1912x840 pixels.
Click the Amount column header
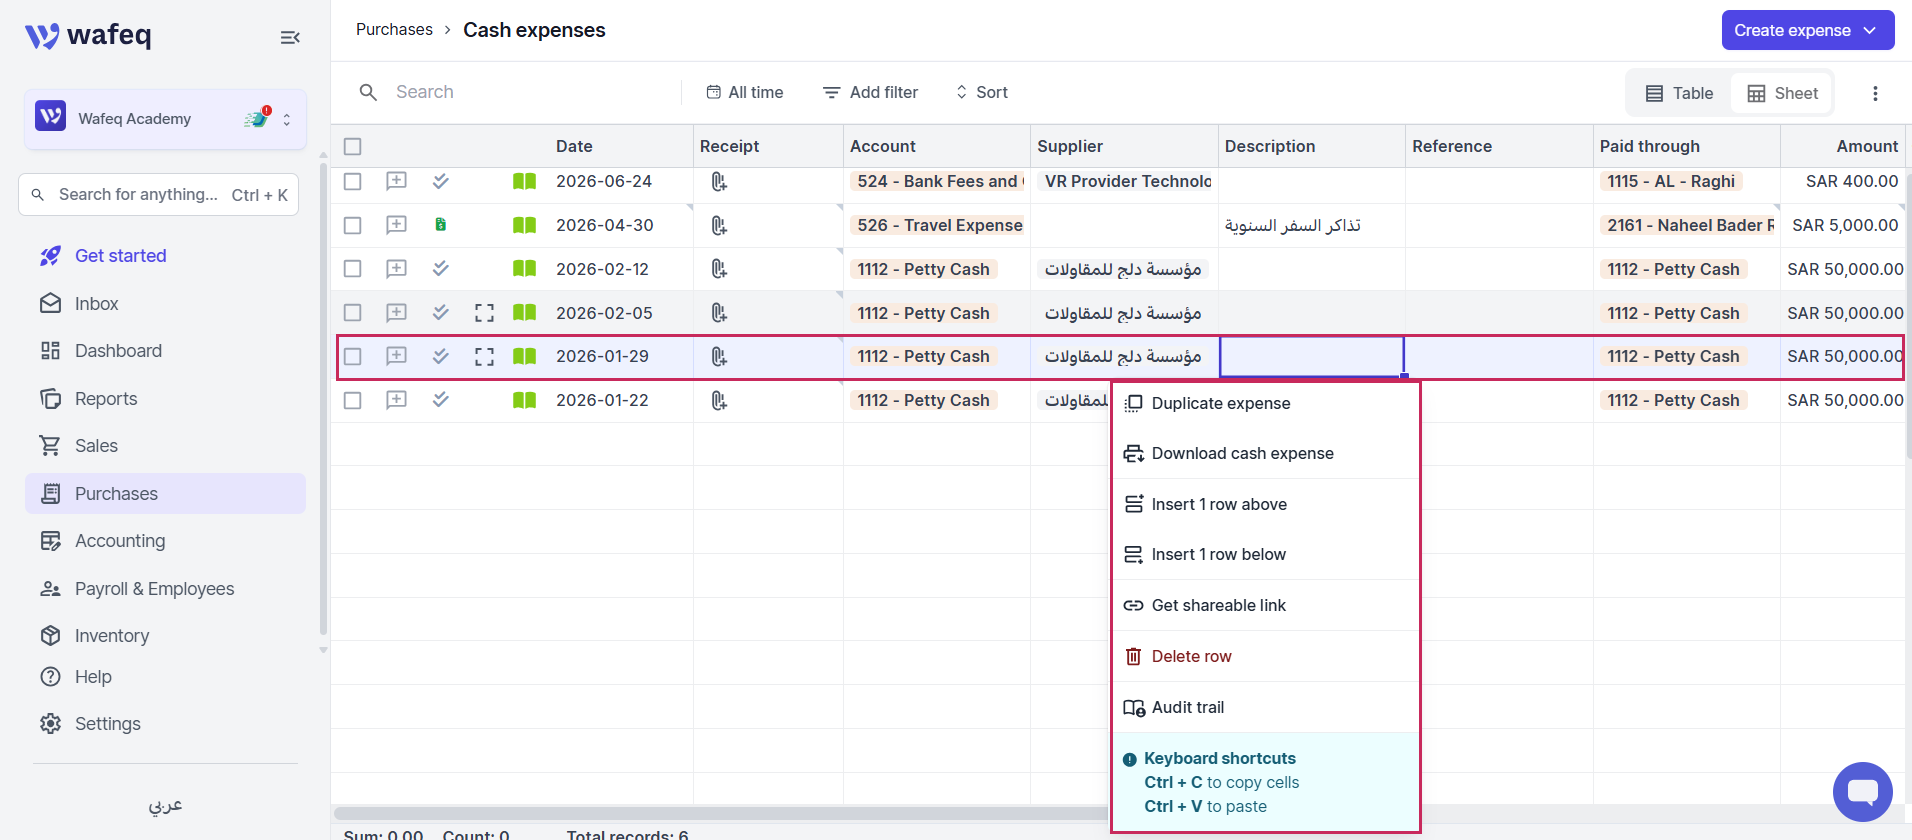(1867, 146)
